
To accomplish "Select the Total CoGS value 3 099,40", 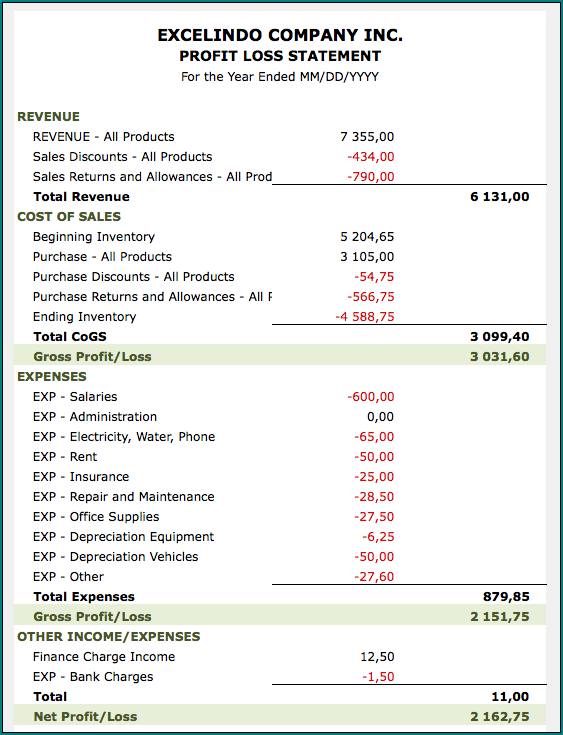I will pyautogui.click(x=500, y=337).
